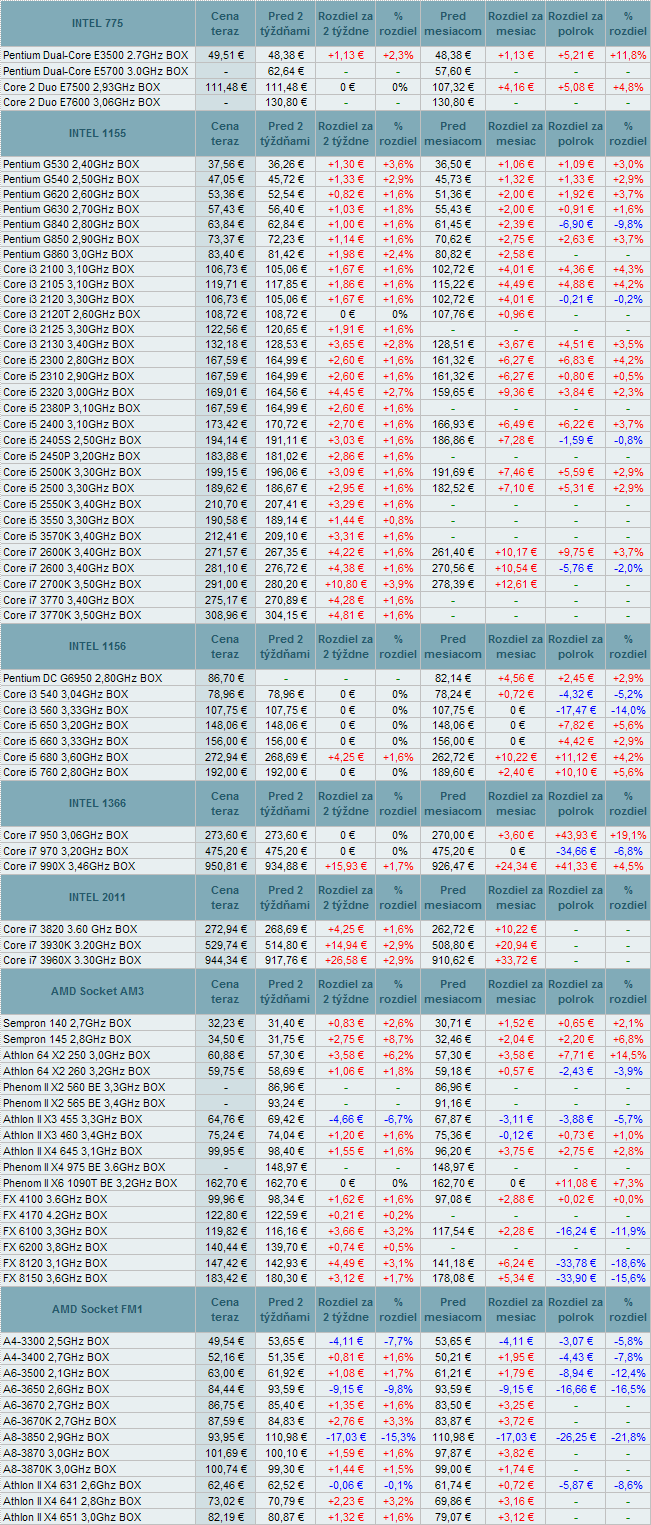The height and width of the screenshot is (1525, 651).
Task: Select -33,90 € half-year difference for FX 8150
Action: (x=576, y=1277)
